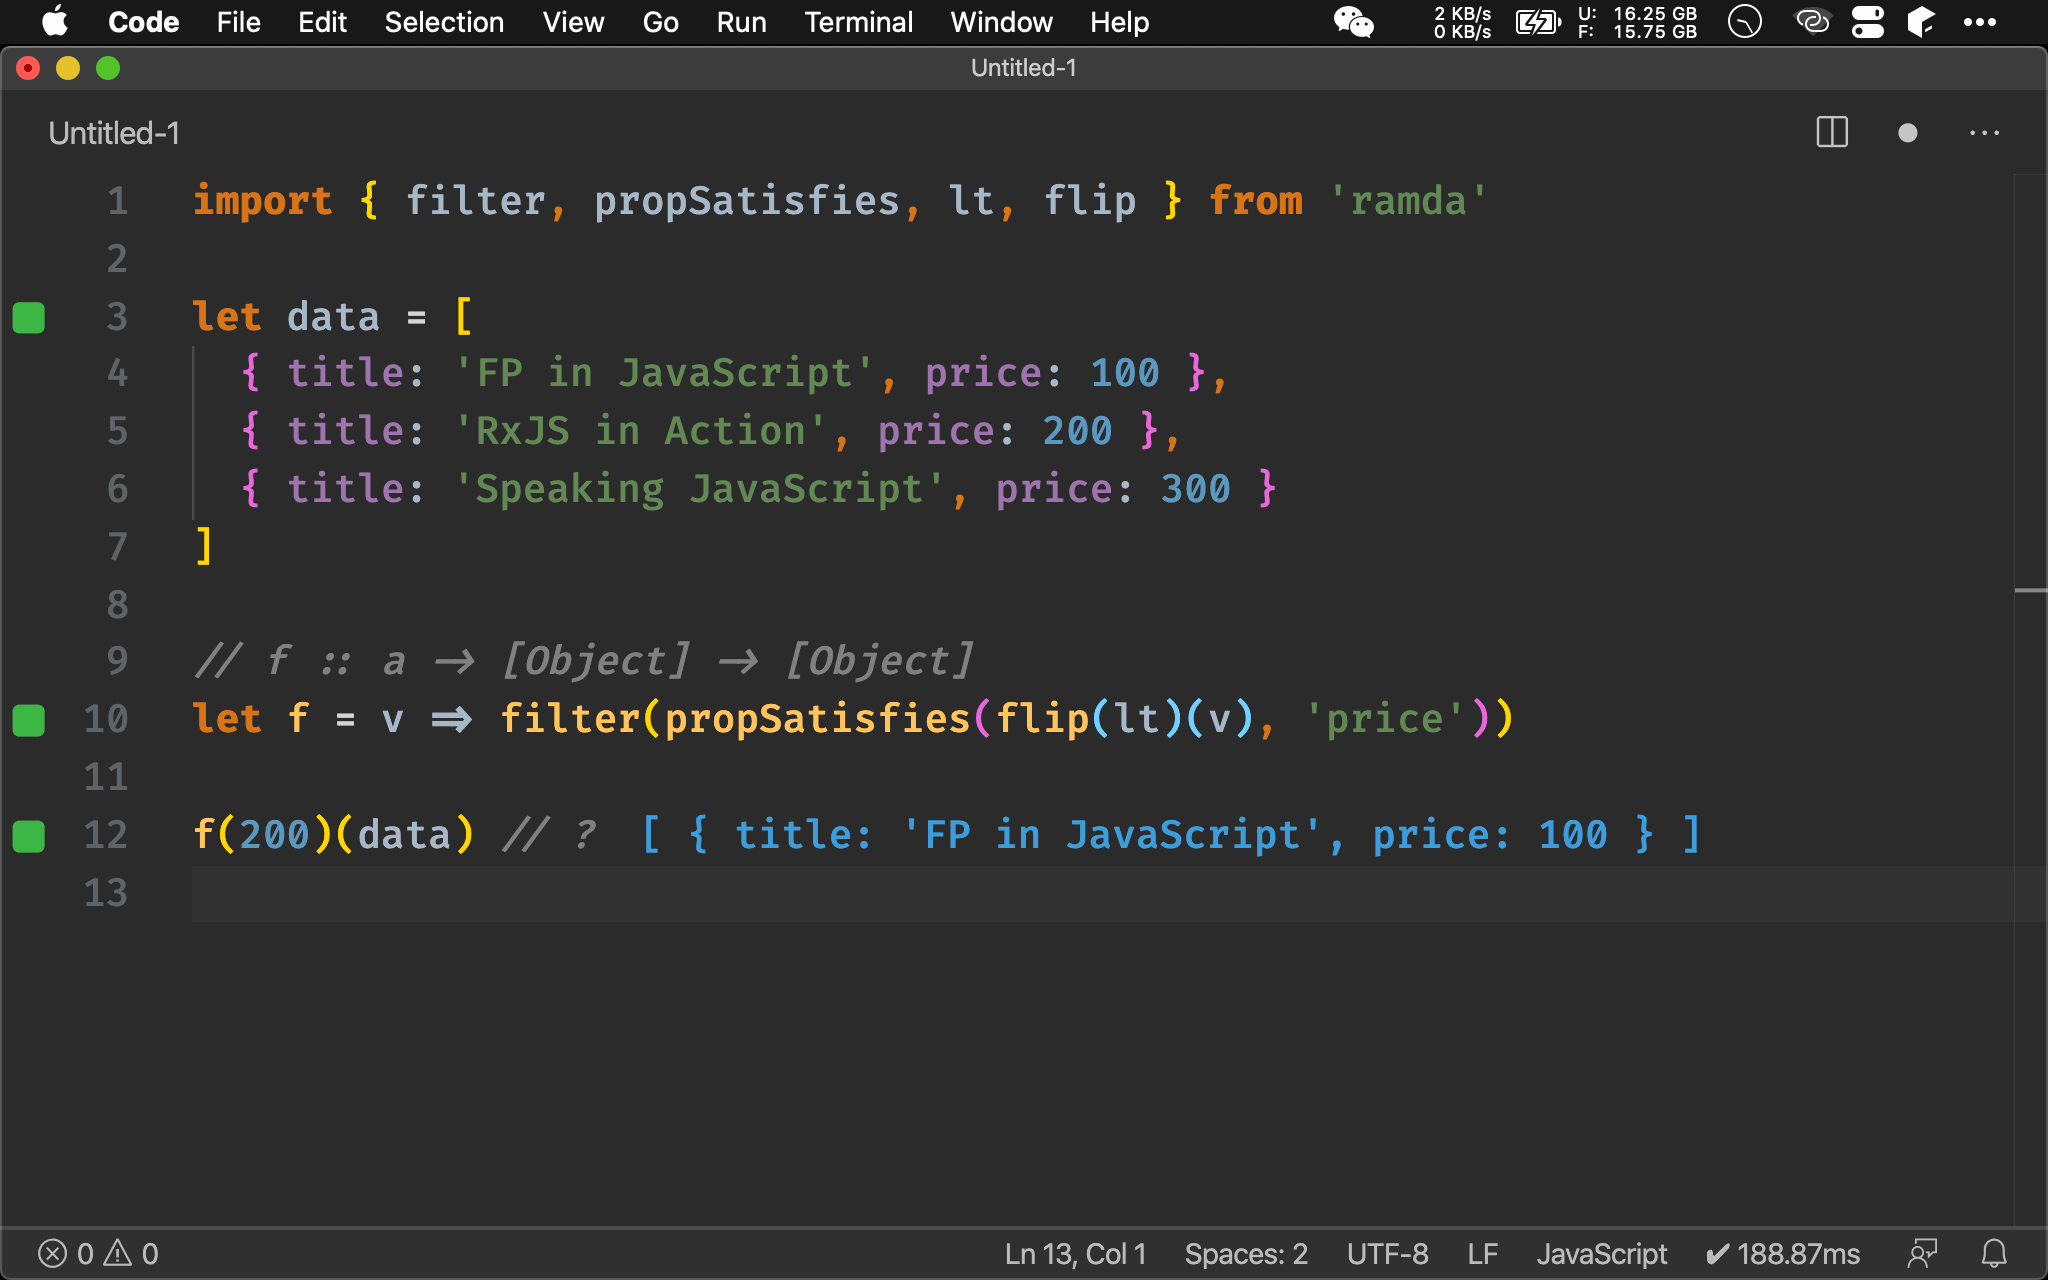Click line number 1 in gutter
Screen dimensions: 2048x1280
(117, 201)
